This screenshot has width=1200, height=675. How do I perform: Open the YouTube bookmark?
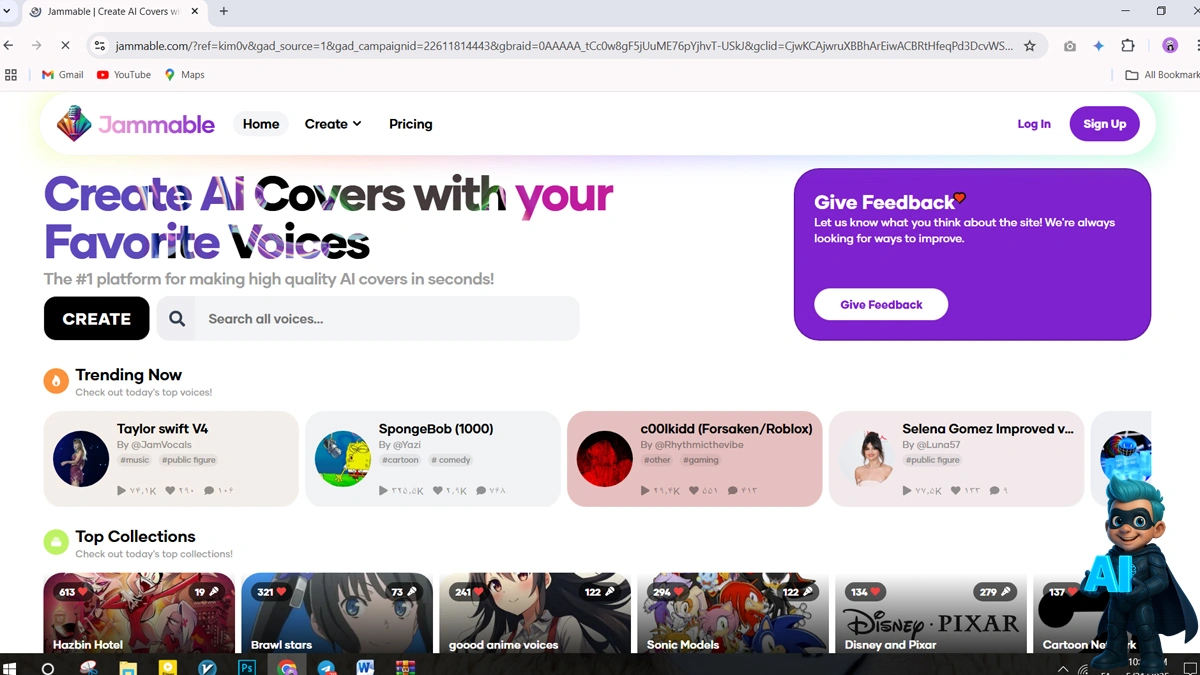click(x=124, y=75)
